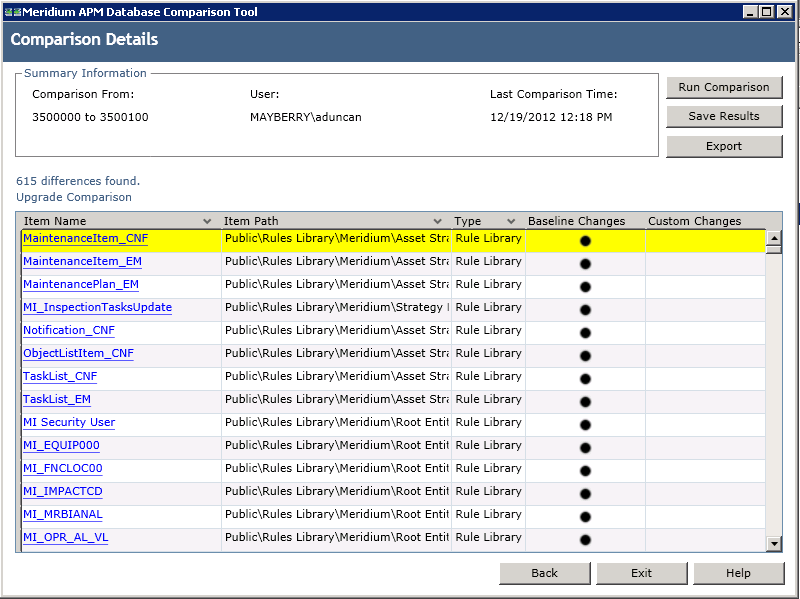Screen dimensions: 800x599
Task: Open MI_InspectionTasksUpdate rule library link
Action: click(97, 307)
